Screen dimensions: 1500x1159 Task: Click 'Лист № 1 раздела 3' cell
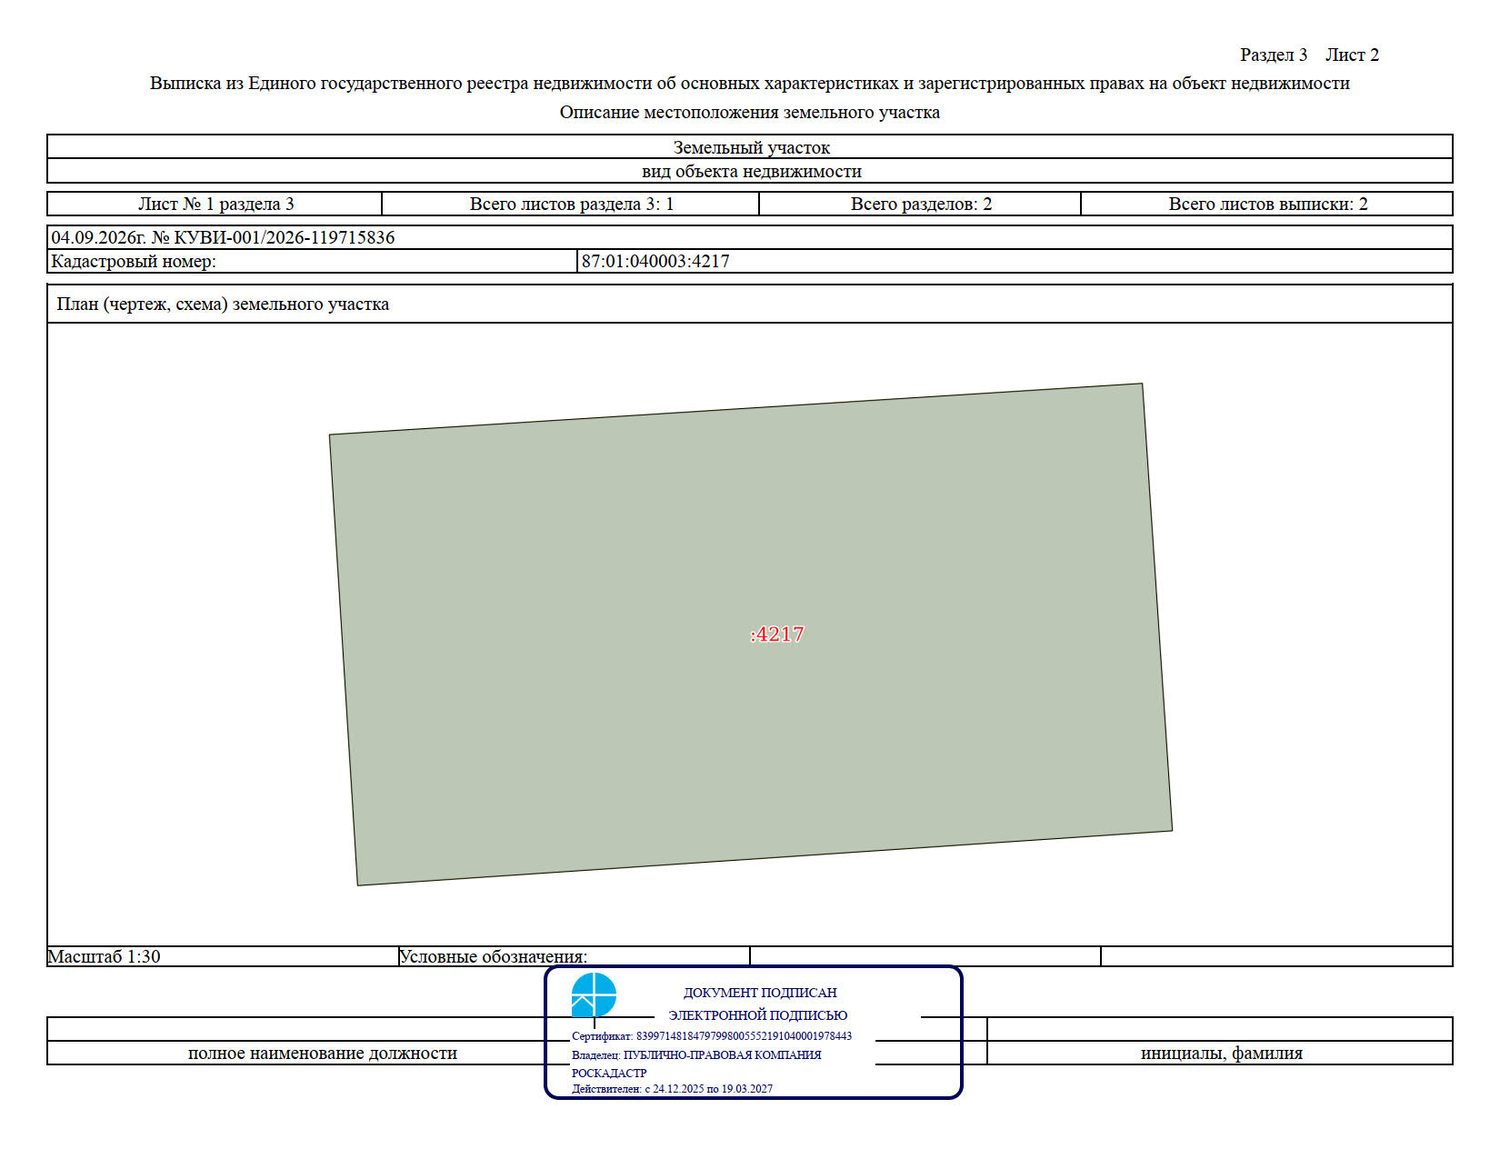(215, 204)
